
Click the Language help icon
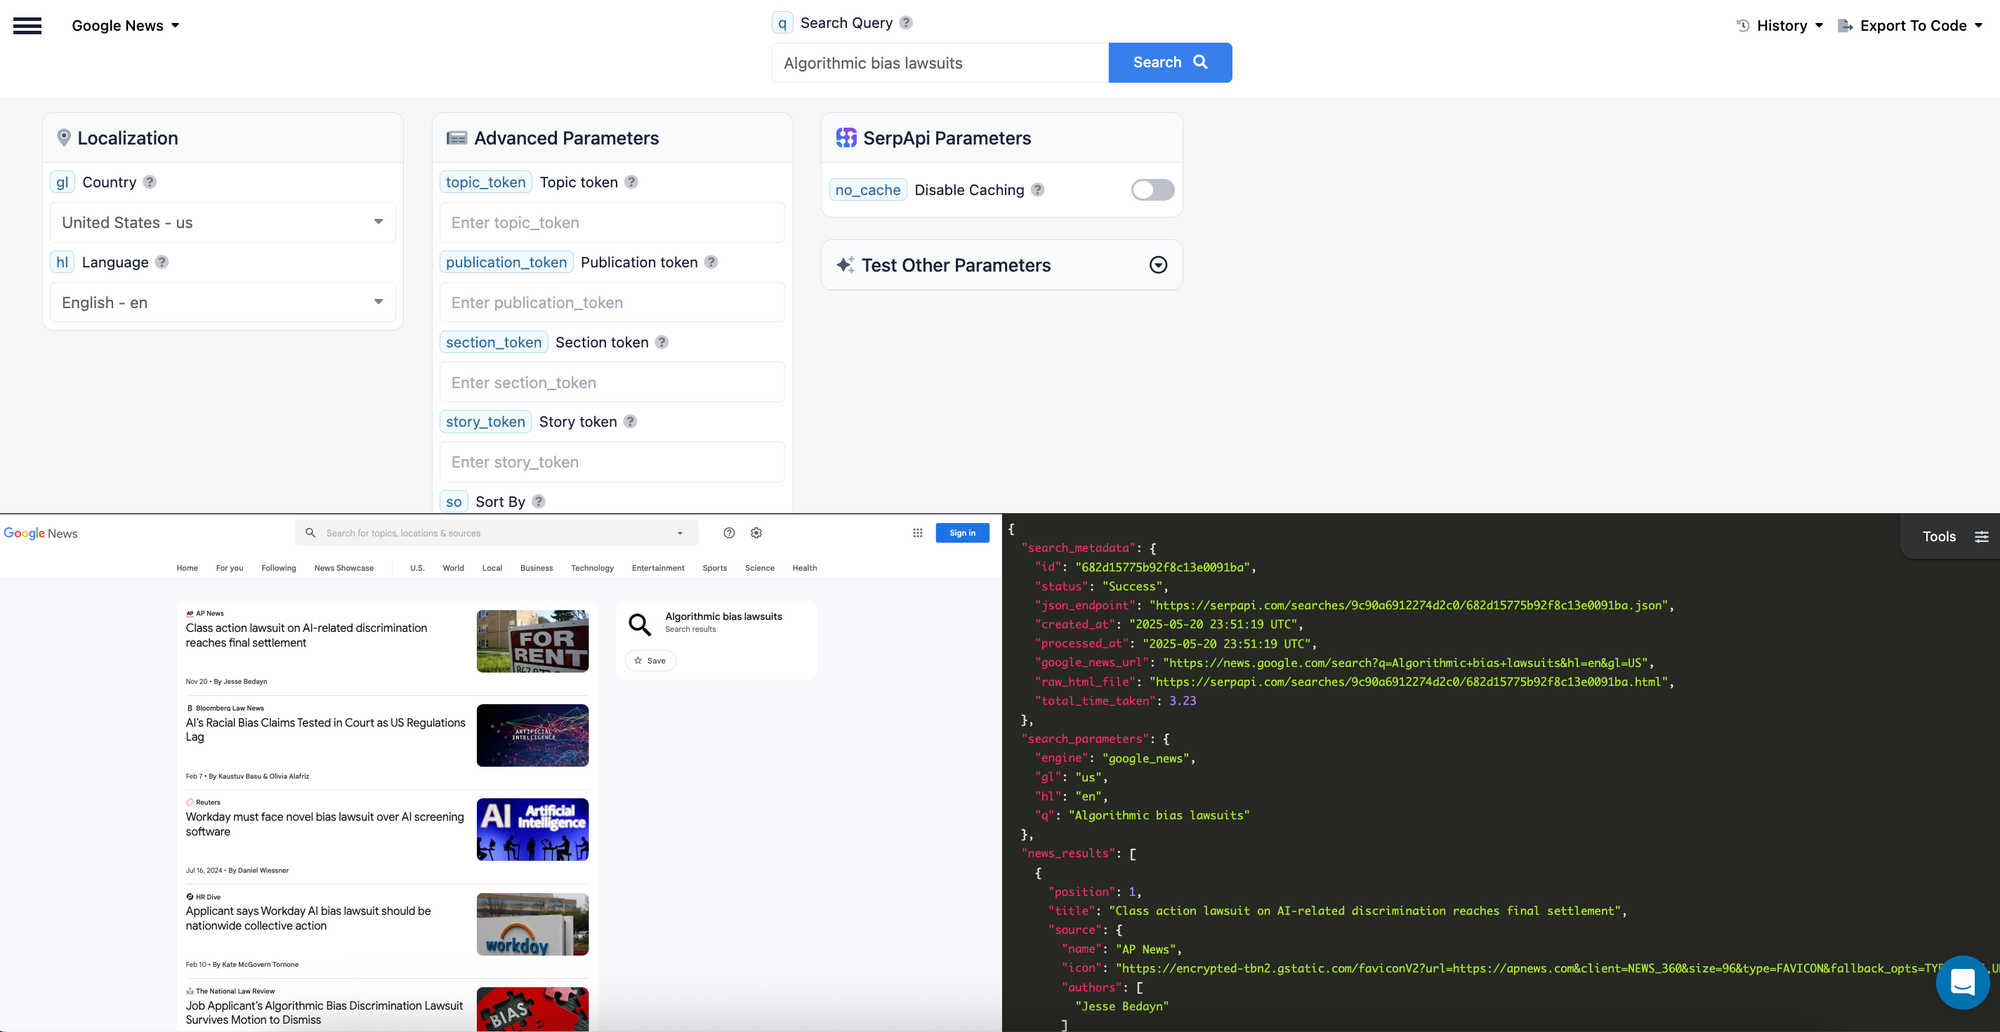[x=162, y=262]
